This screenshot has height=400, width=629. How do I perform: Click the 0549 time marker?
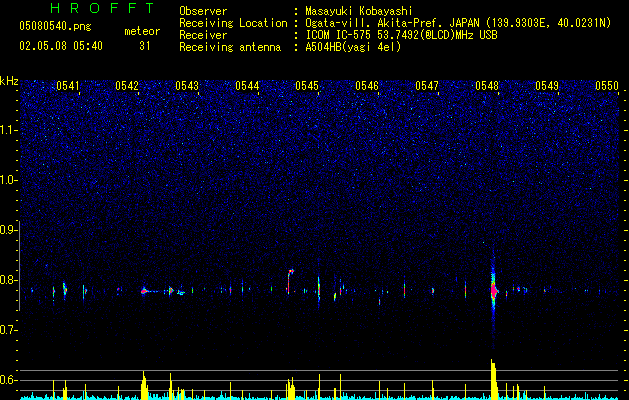click(x=547, y=86)
